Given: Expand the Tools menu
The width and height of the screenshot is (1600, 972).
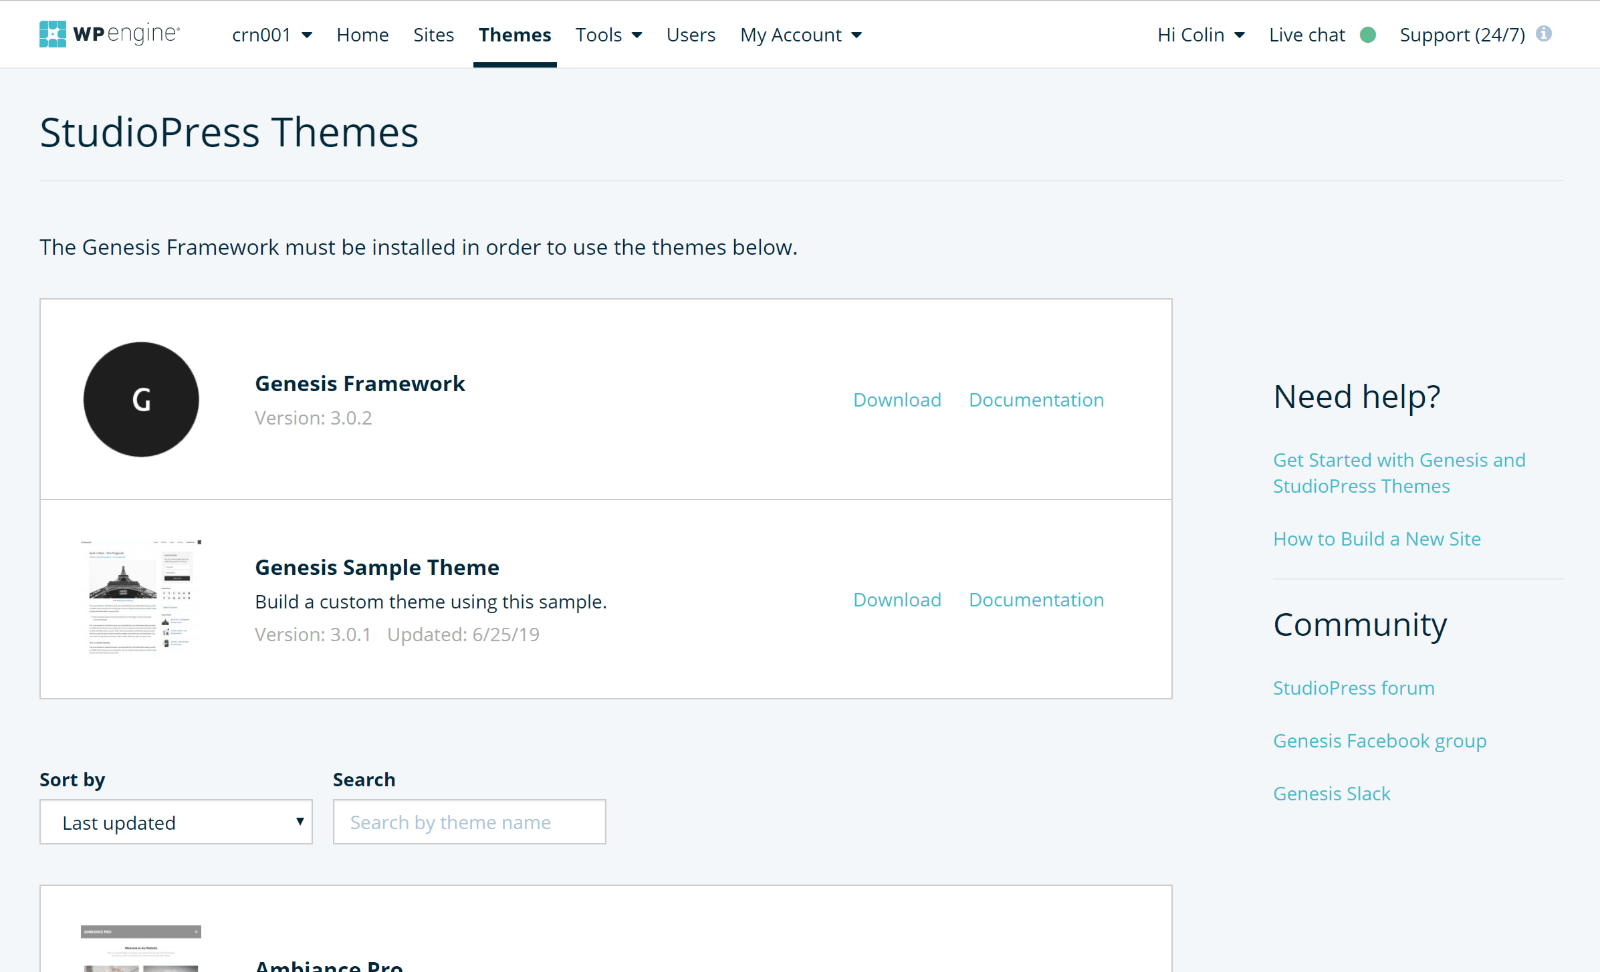Looking at the screenshot, I should click(x=608, y=34).
